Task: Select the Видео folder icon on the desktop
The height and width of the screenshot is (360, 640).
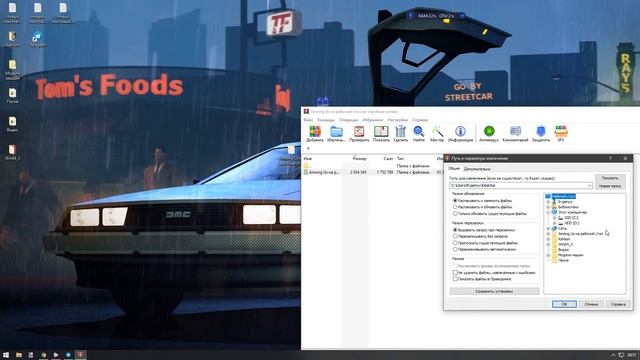Action: coord(12,124)
